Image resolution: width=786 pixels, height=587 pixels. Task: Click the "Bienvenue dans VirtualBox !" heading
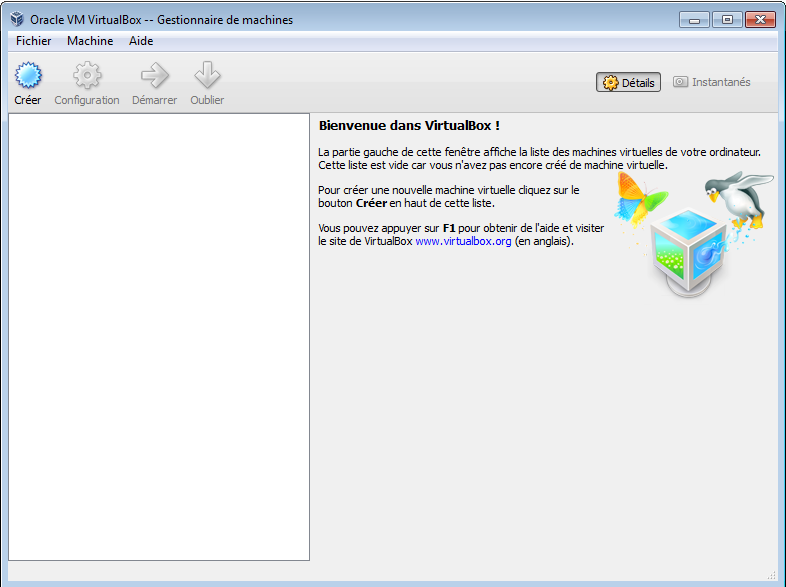click(409, 125)
